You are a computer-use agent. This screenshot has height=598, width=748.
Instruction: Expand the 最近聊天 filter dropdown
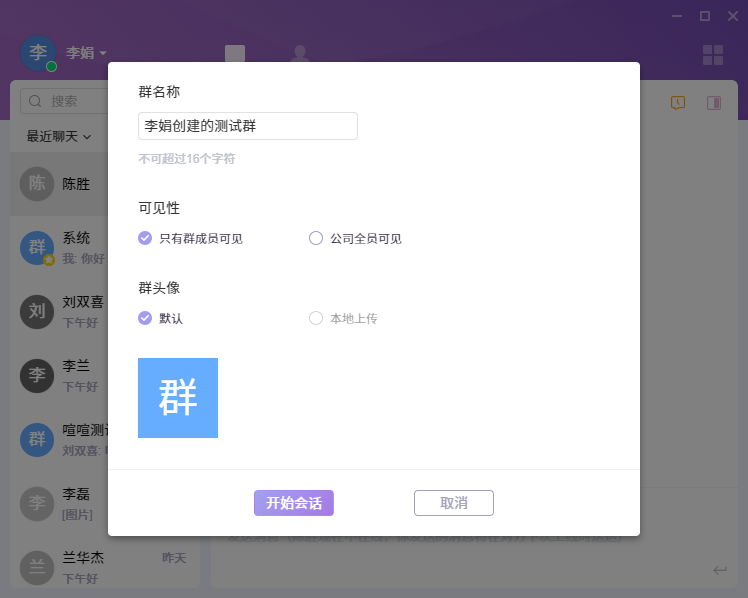click(59, 136)
